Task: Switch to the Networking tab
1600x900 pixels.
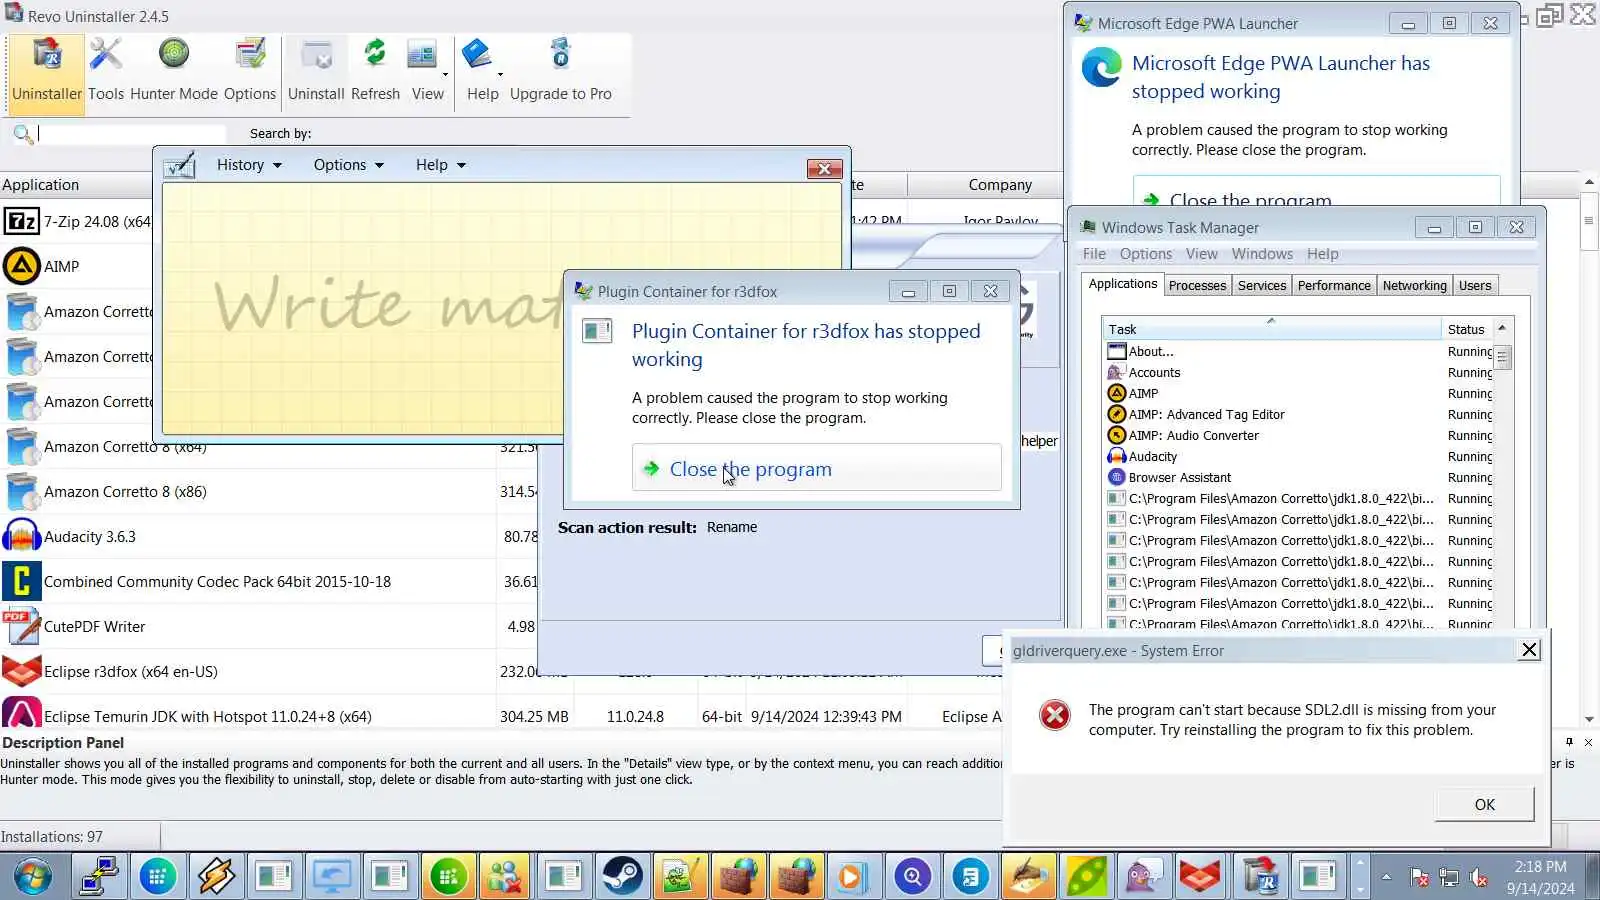Action: 1414,286
